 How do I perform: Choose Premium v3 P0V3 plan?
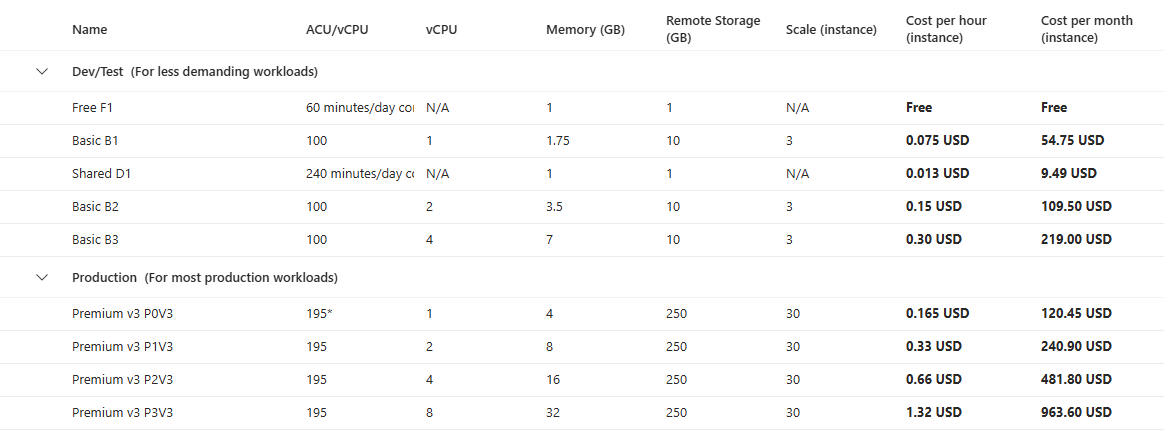(116, 314)
